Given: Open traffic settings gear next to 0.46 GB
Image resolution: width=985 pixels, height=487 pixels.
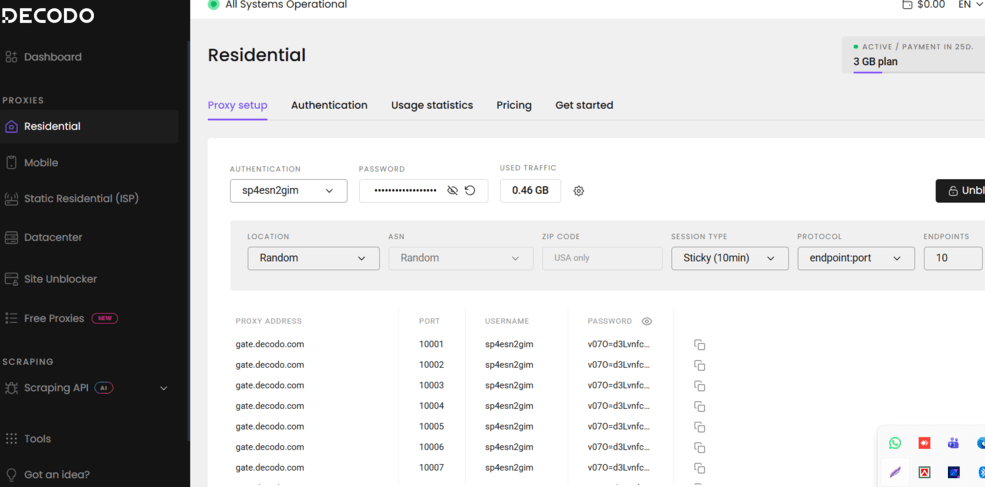Looking at the screenshot, I should point(579,191).
